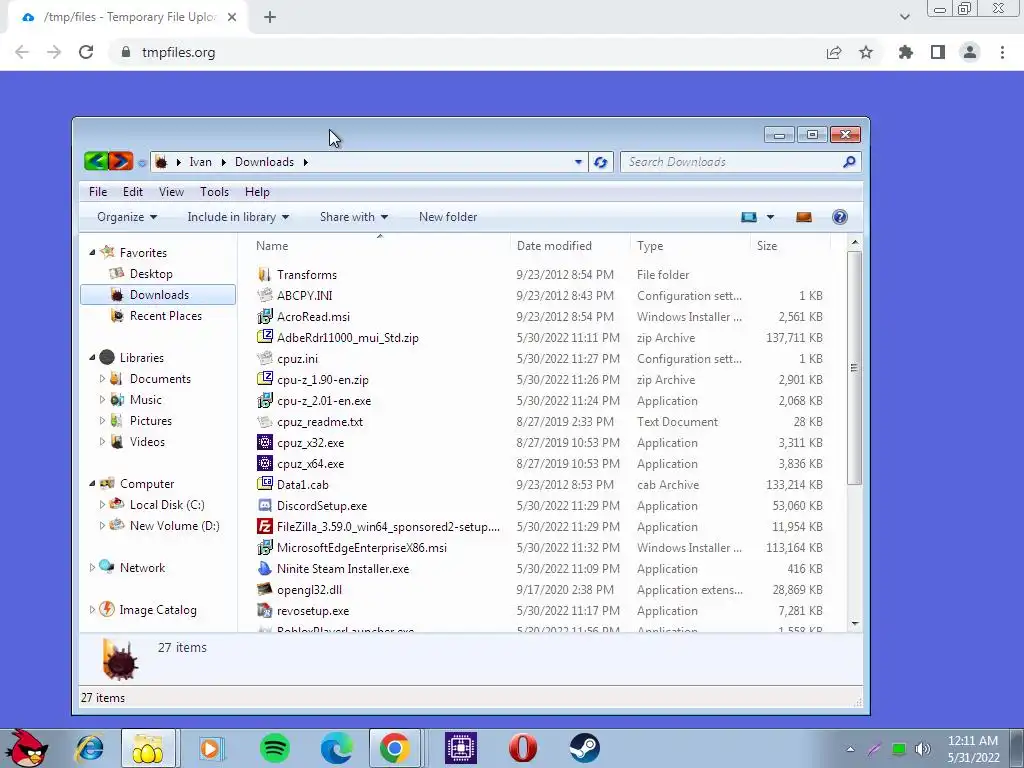Click the New folder button

[x=448, y=217]
